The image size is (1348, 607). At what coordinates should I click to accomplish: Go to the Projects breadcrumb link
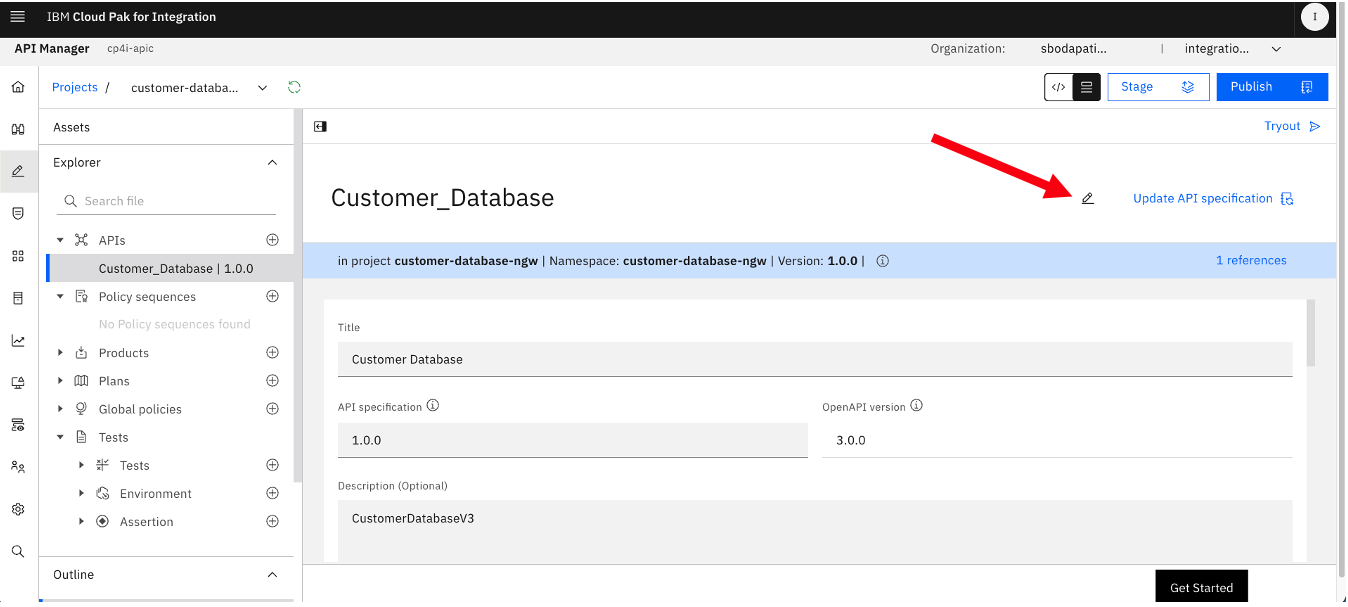click(75, 87)
